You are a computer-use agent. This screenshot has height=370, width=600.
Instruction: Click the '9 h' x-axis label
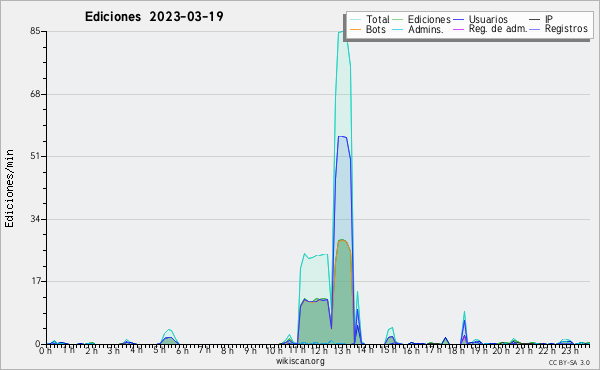[251, 351]
